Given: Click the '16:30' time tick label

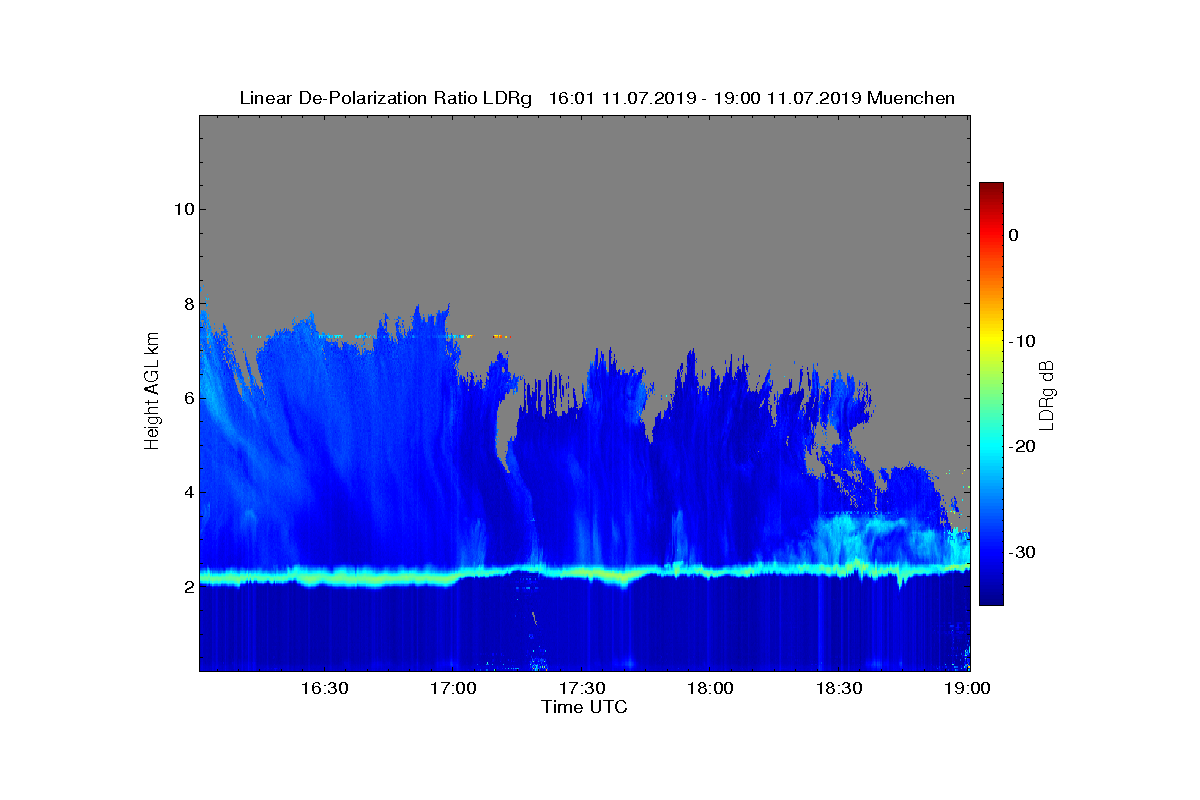Looking at the screenshot, I should tap(324, 688).
